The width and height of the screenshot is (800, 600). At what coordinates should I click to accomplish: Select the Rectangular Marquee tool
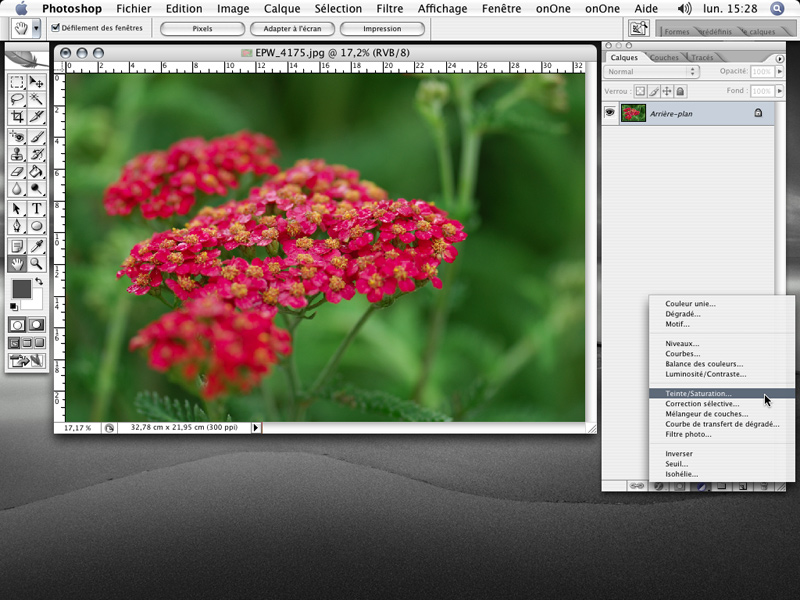click(17, 82)
